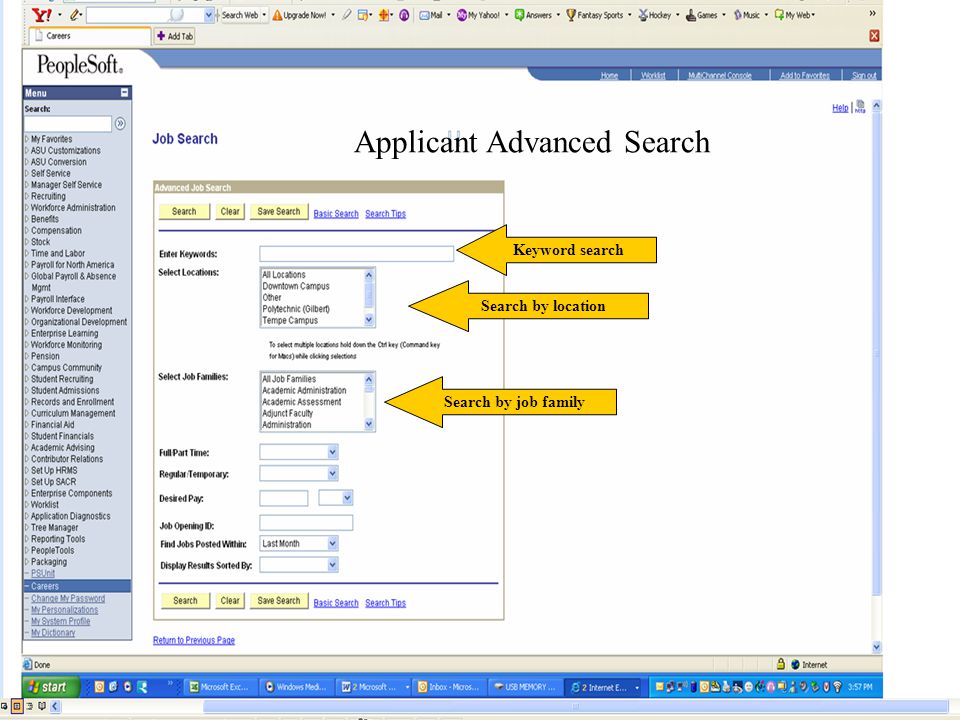
Task: Open Reporting Tools menu item
Action: (58, 539)
